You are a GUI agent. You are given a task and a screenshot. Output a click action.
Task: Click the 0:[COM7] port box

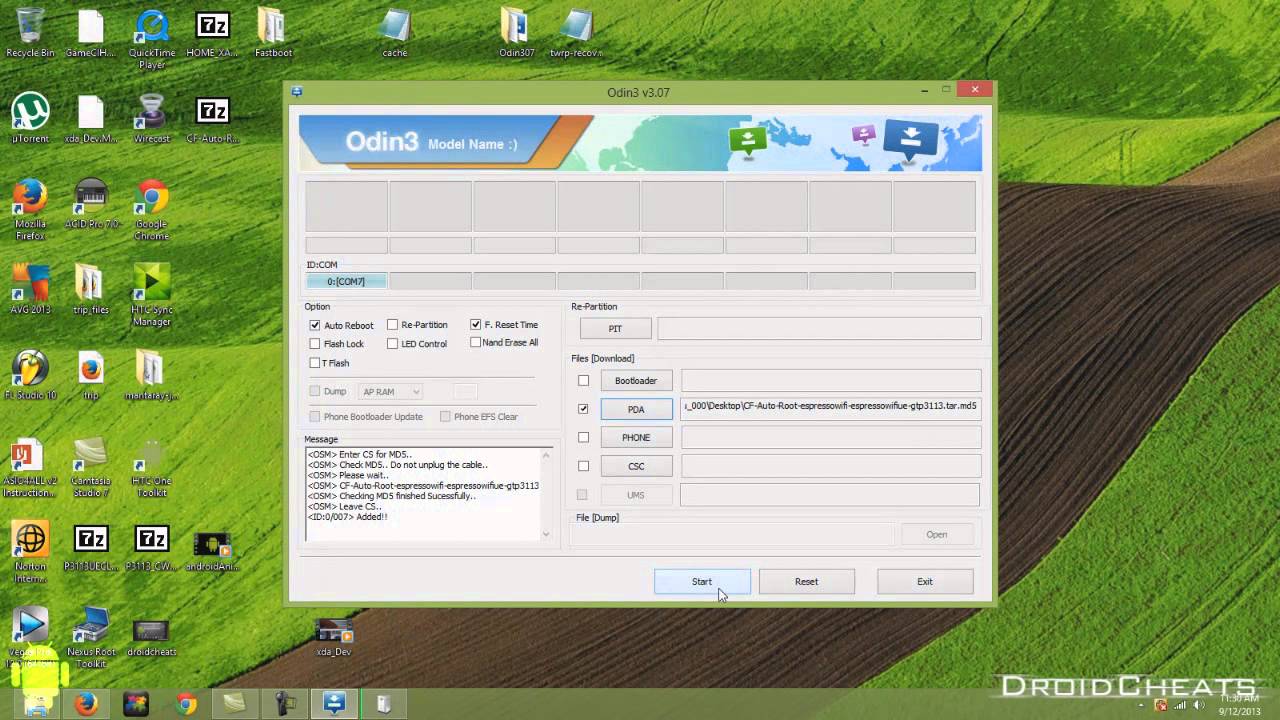click(x=346, y=282)
